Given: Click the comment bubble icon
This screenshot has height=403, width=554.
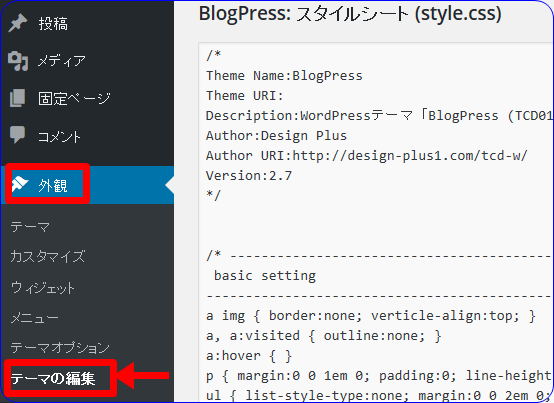Looking at the screenshot, I should click(x=18, y=135).
